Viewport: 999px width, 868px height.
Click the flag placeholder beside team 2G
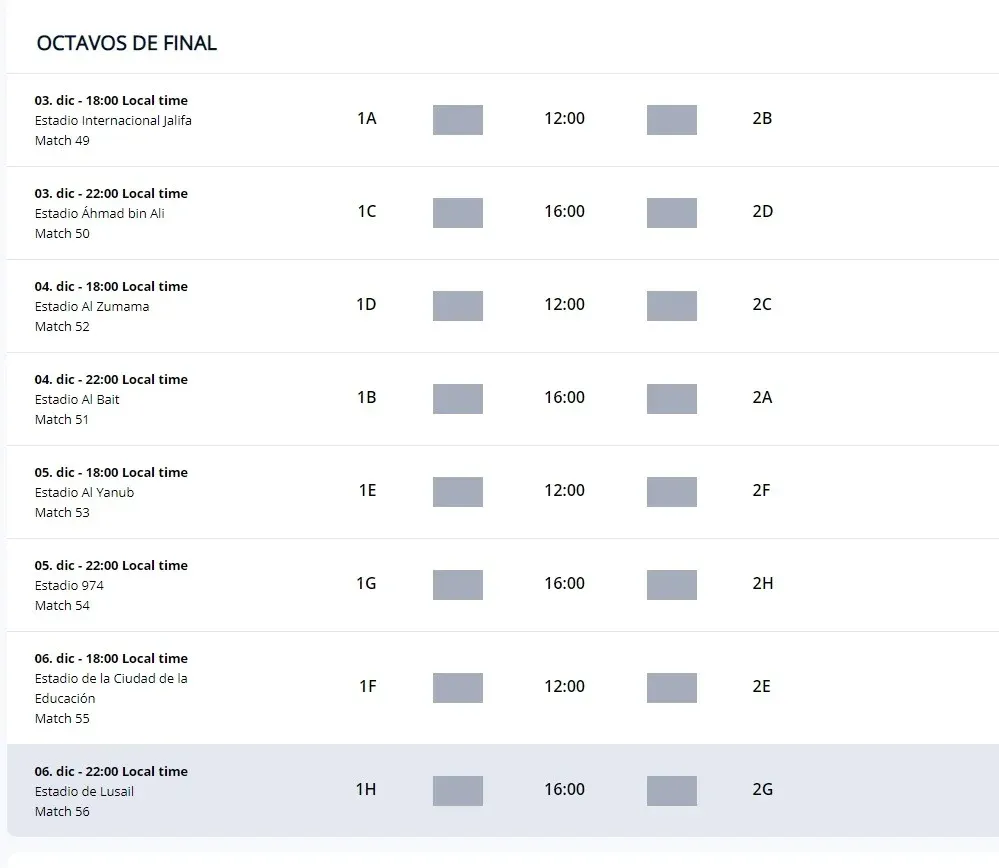pyautogui.click(x=672, y=791)
